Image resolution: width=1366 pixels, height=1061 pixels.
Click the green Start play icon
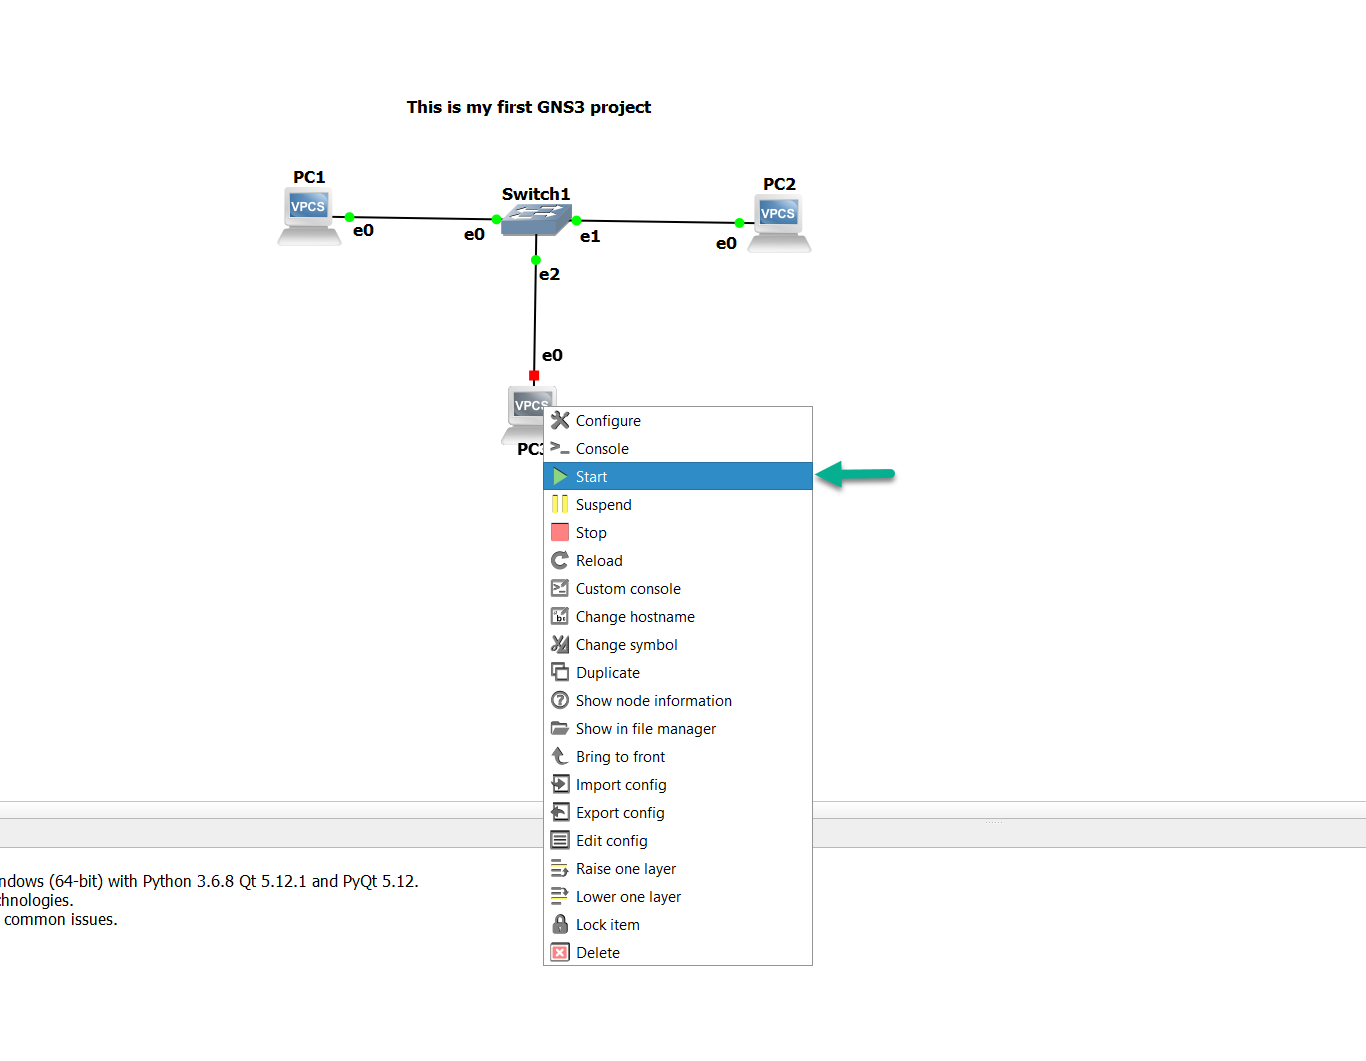(560, 476)
